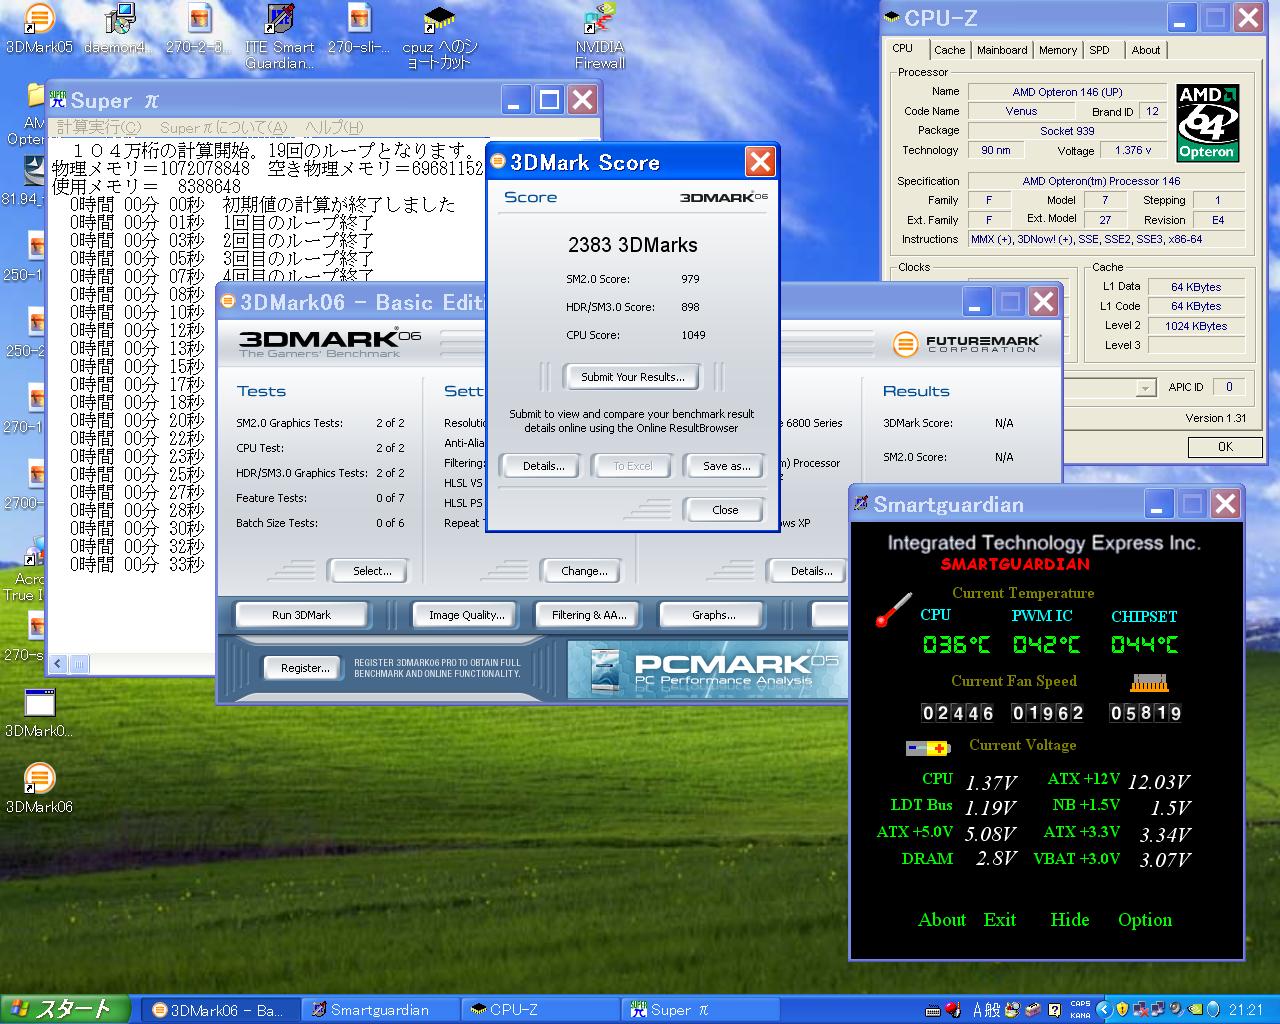Switch to Super Pi taskbar button
Screen dimensions: 1280x1024
point(700,1010)
